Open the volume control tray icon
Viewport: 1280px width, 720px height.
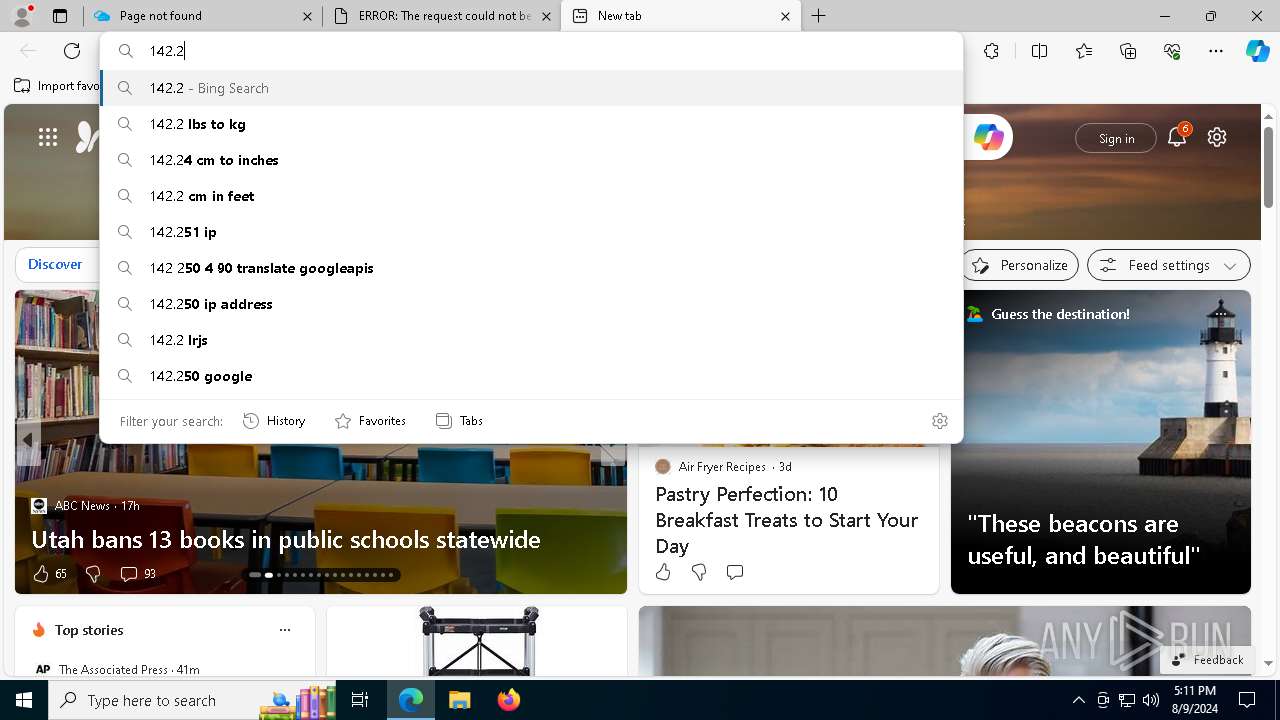point(1151,700)
